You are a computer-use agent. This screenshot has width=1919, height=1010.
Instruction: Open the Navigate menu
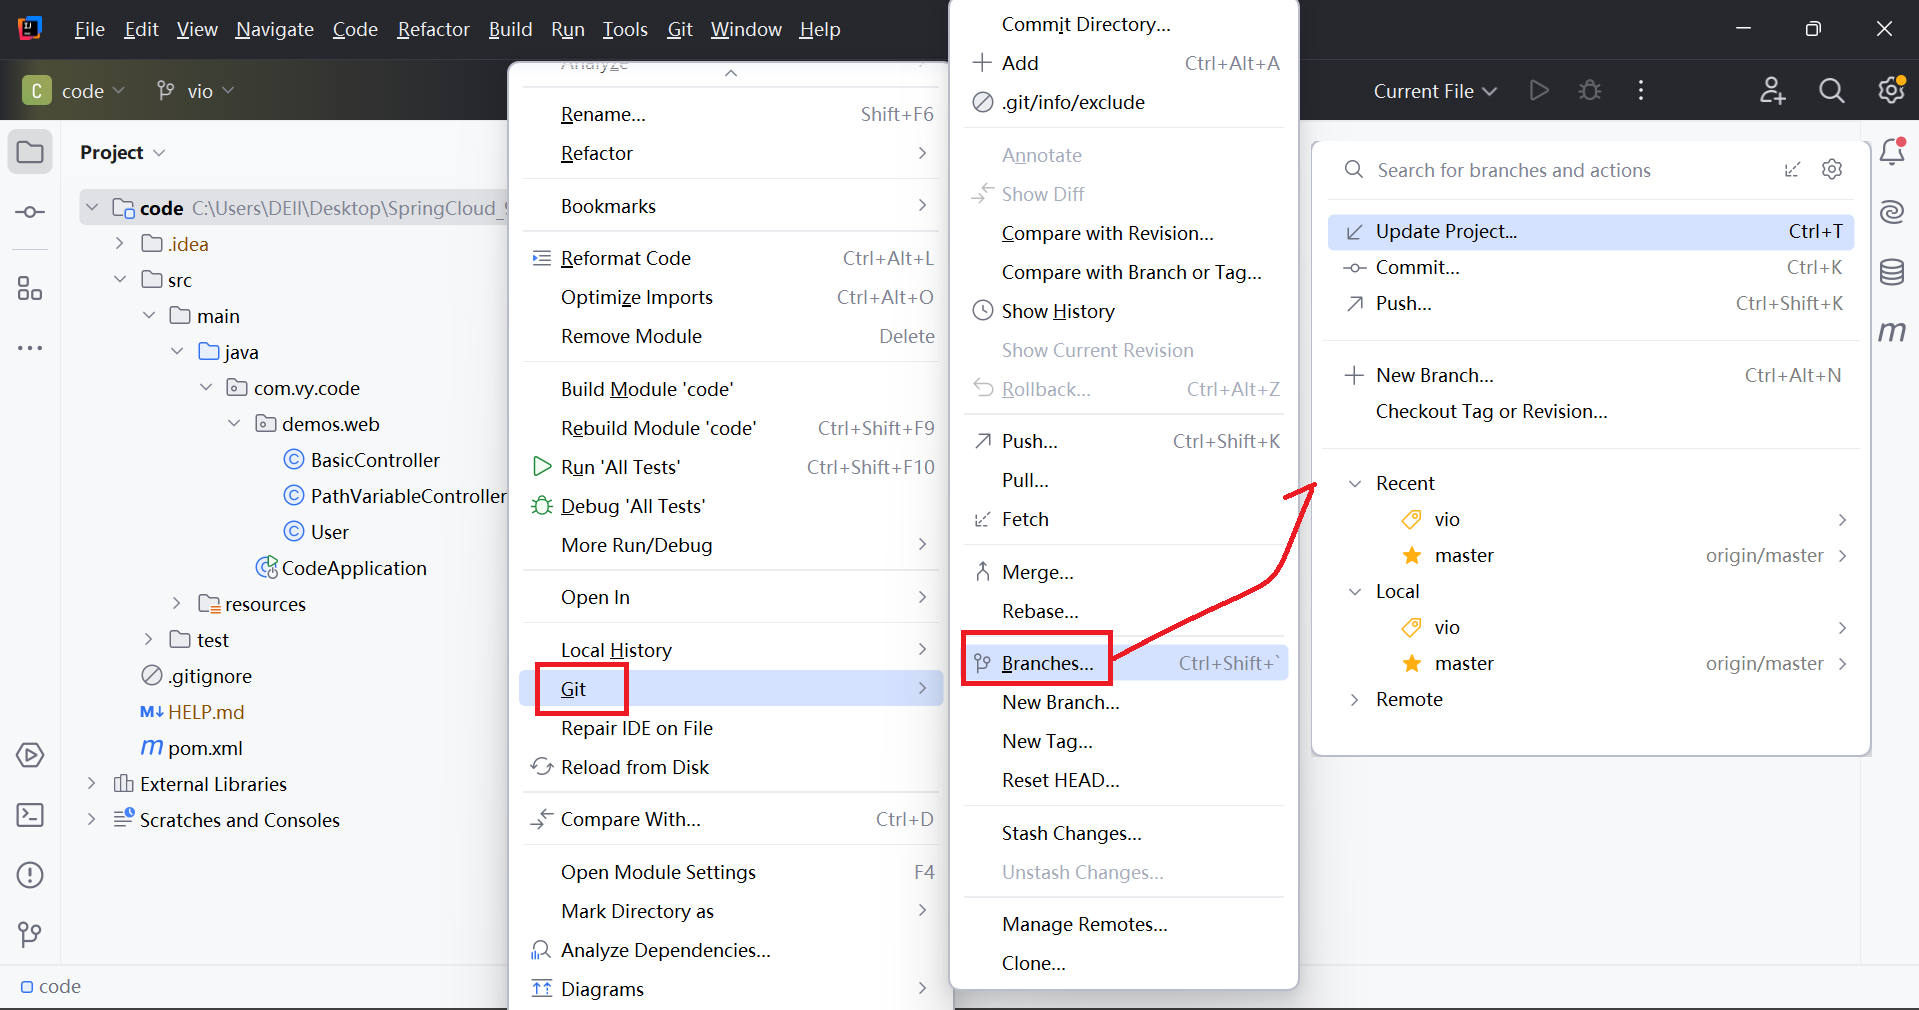pyautogui.click(x=275, y=30)
